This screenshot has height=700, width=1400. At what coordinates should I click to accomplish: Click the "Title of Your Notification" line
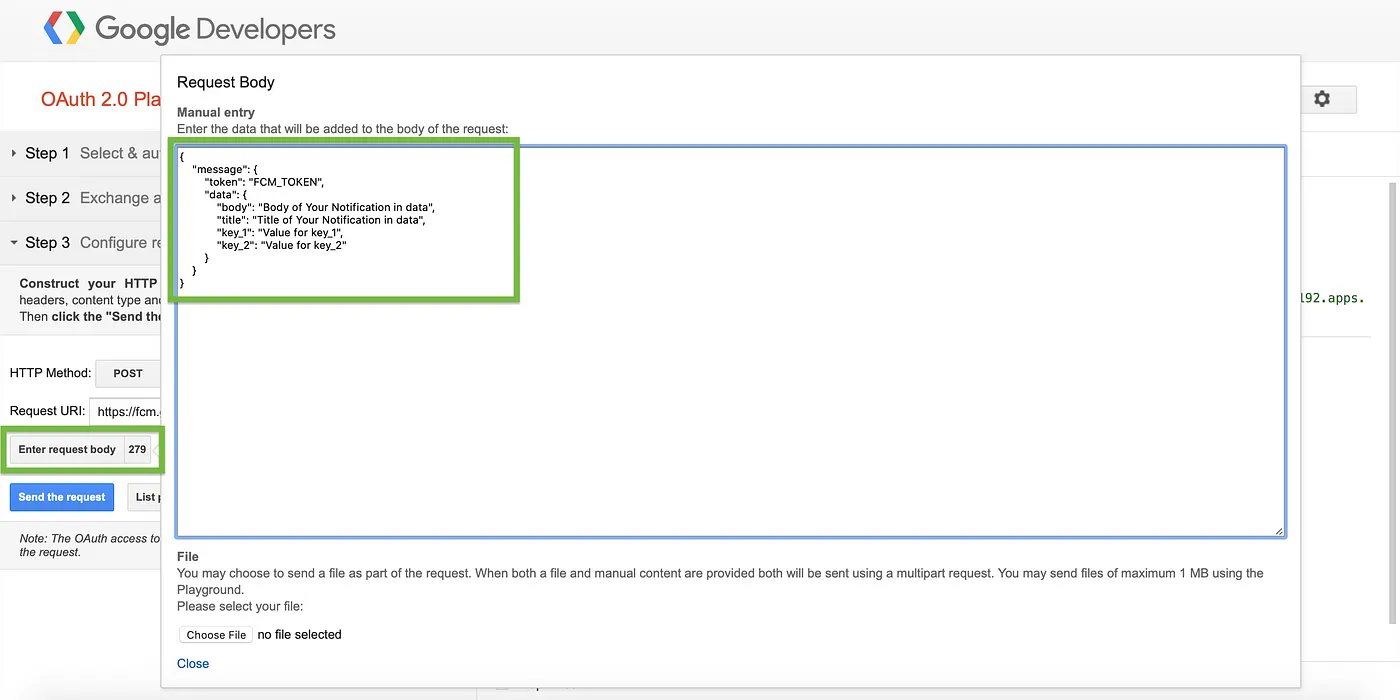321,220
